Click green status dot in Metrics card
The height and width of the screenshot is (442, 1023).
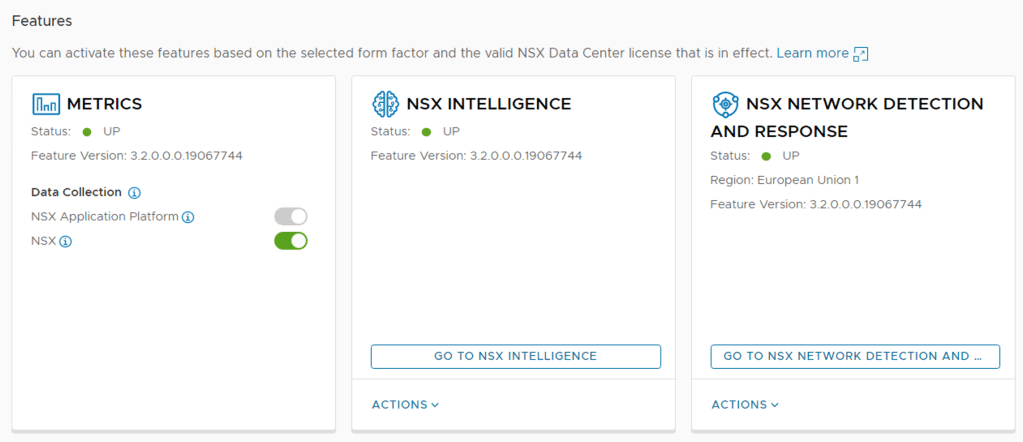click(87, 131)
